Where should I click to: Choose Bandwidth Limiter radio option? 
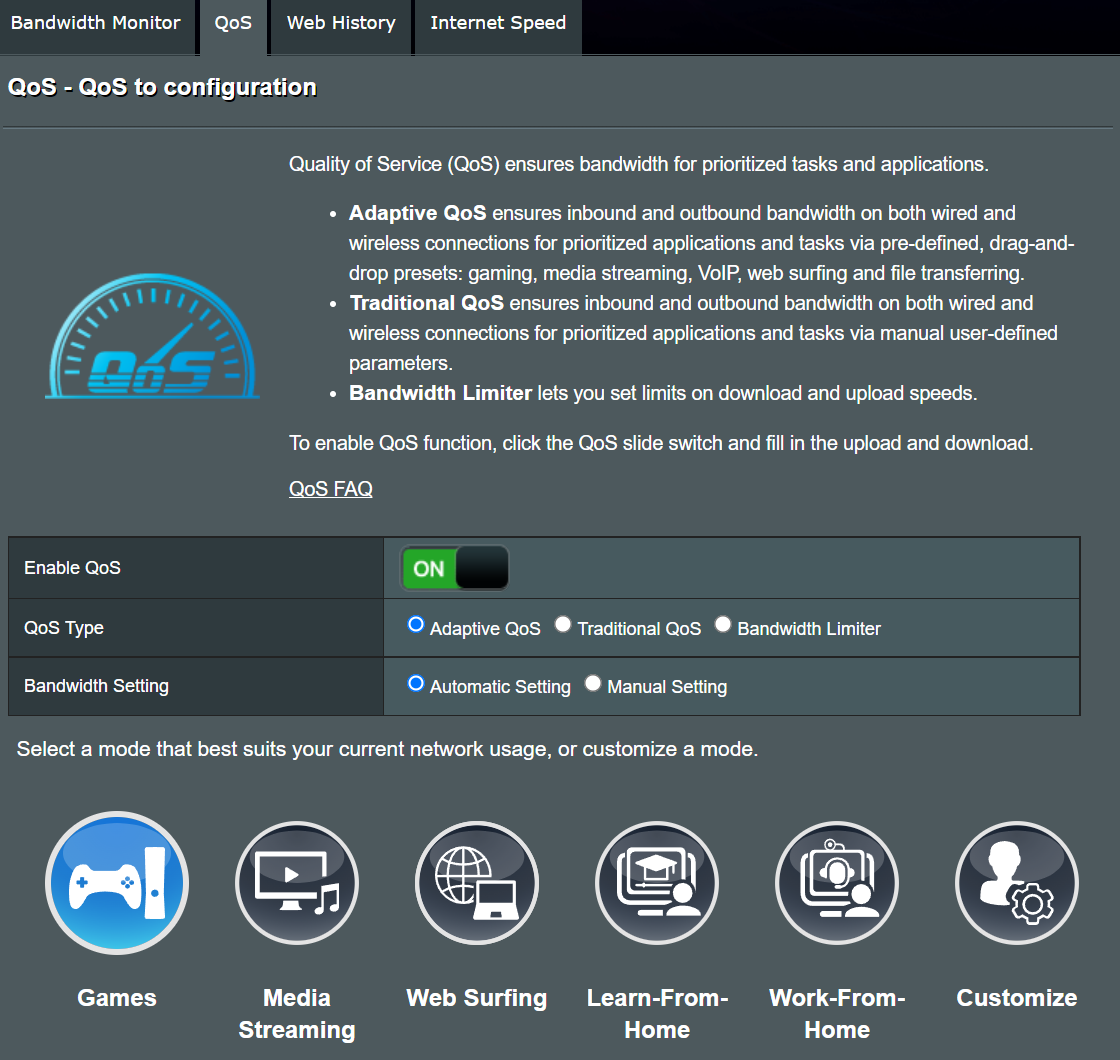coord(723,625)
